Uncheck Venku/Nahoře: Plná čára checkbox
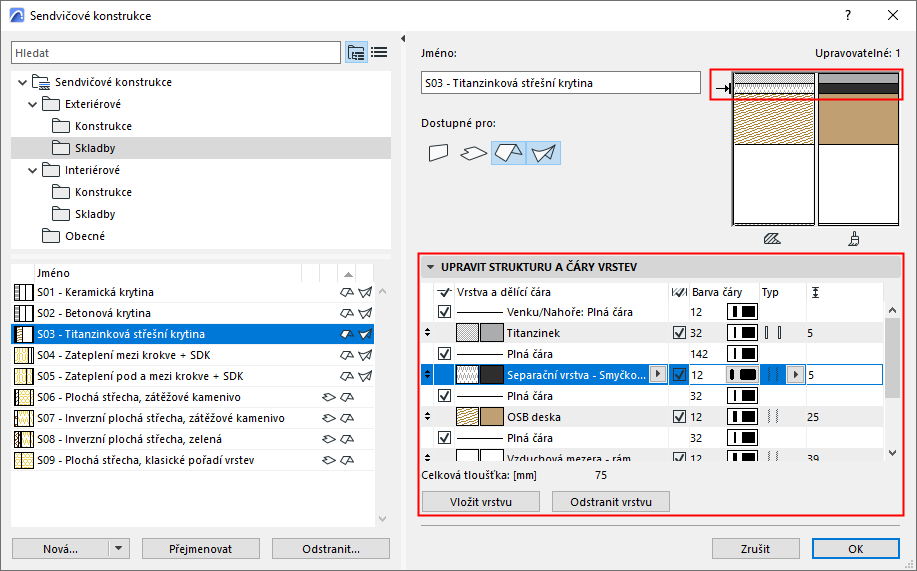 (x=444, y=312)
